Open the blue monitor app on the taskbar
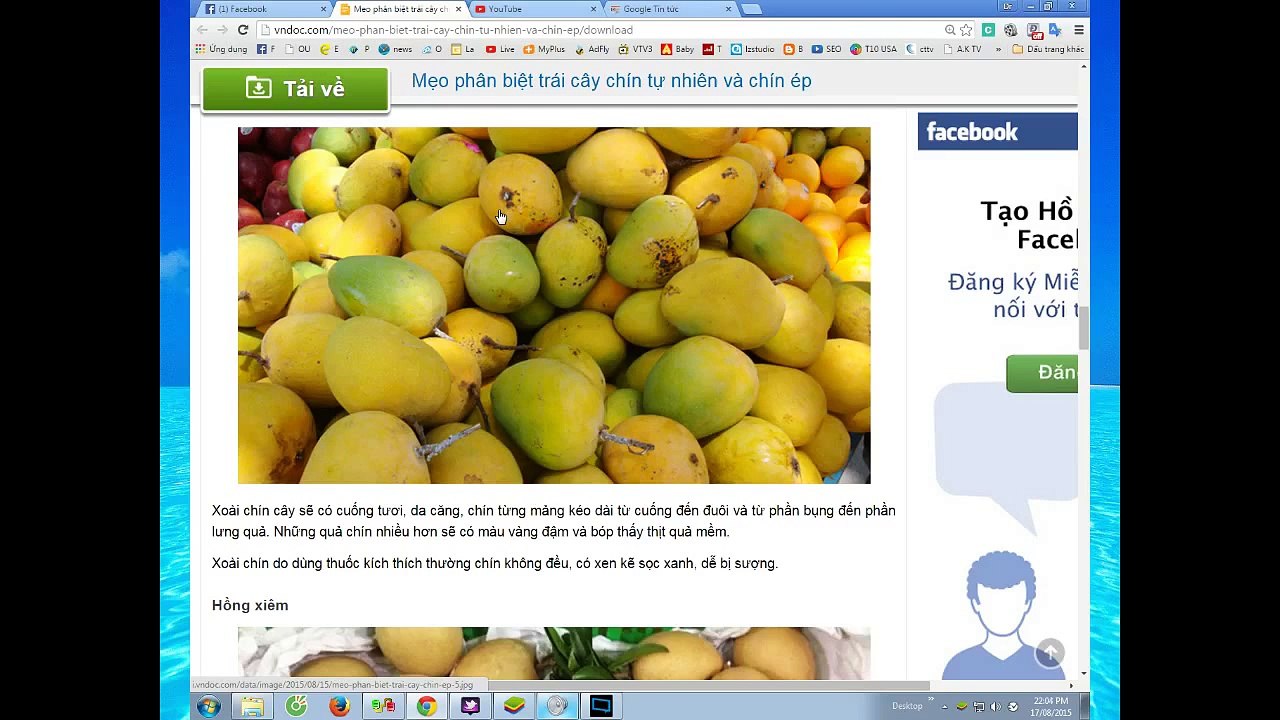 coord(601,706)
